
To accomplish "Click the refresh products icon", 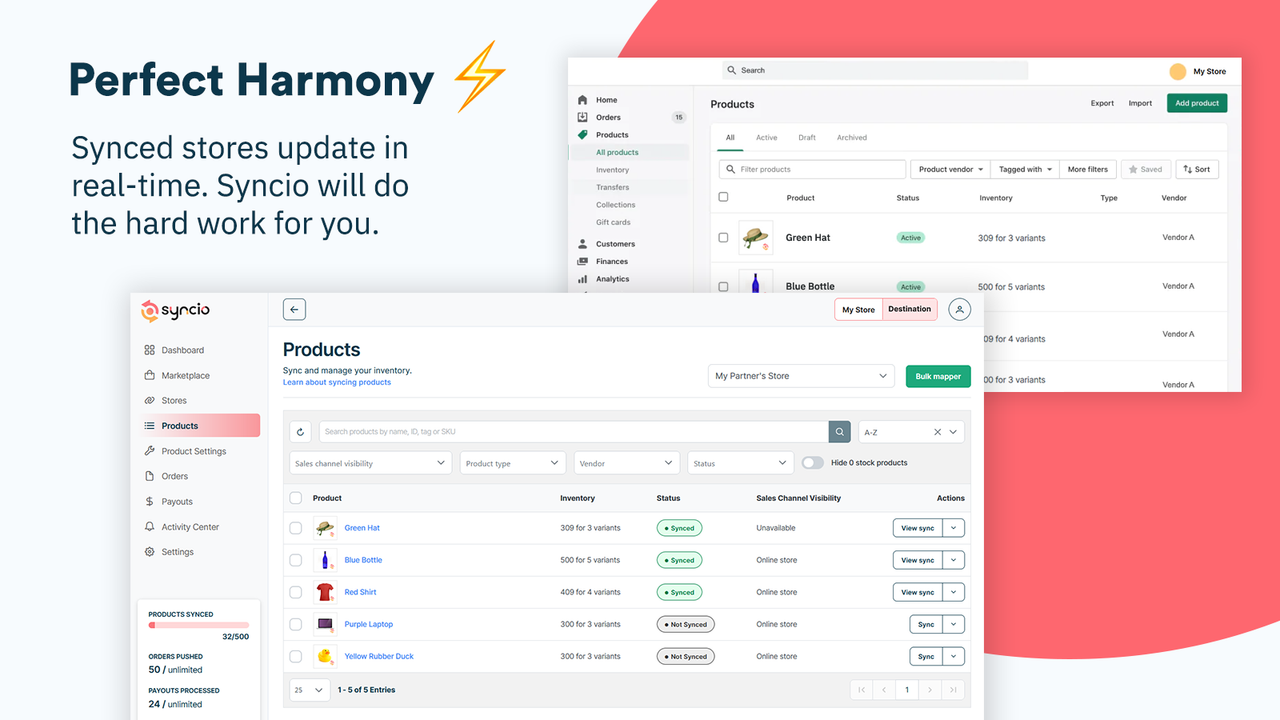I will coord(301,432).
